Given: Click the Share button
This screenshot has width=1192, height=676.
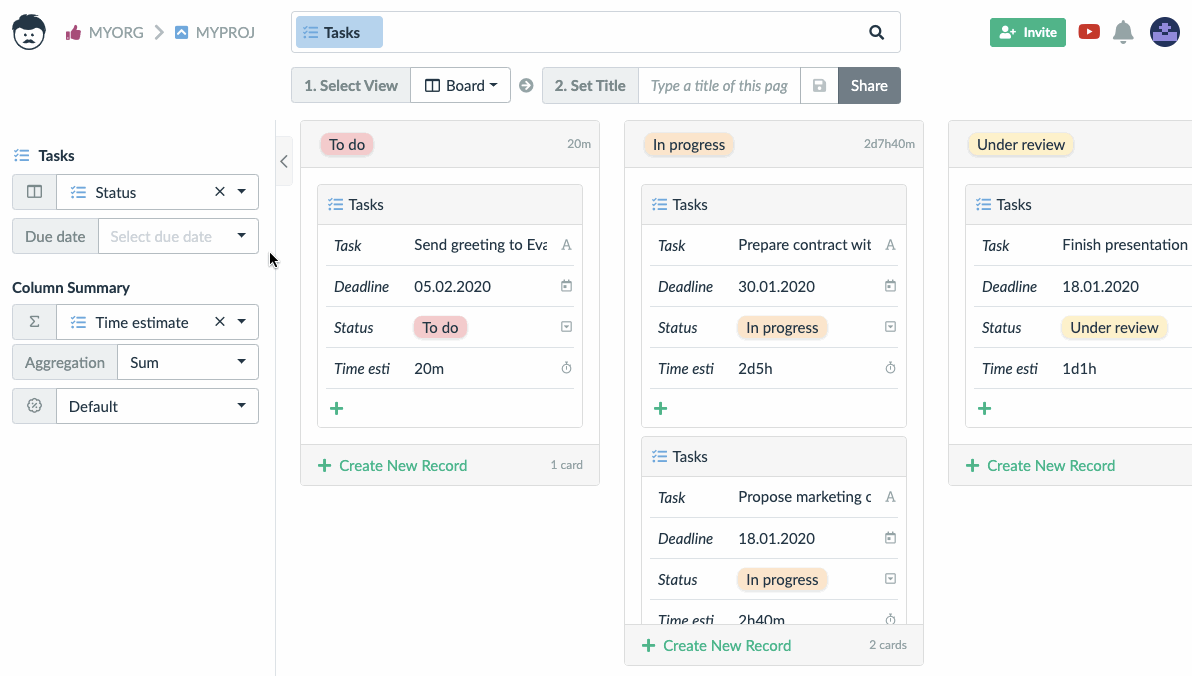Looking at the screenshot, I should (868, 86).
